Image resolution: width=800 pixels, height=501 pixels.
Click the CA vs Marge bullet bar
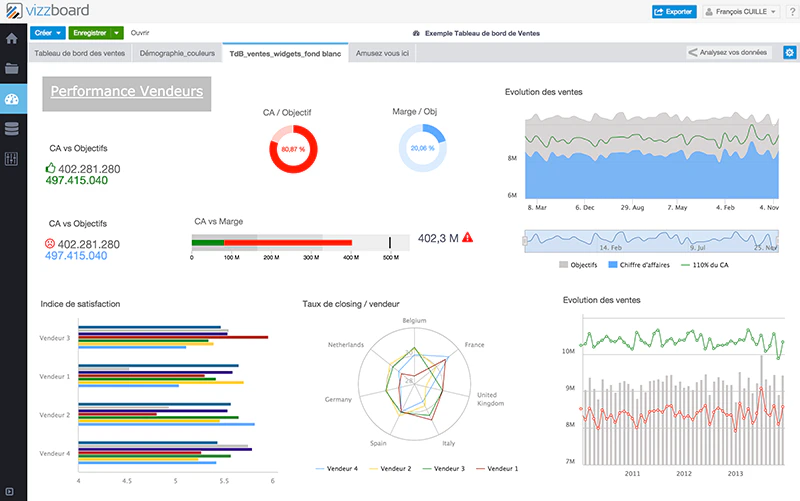[300, 242]
